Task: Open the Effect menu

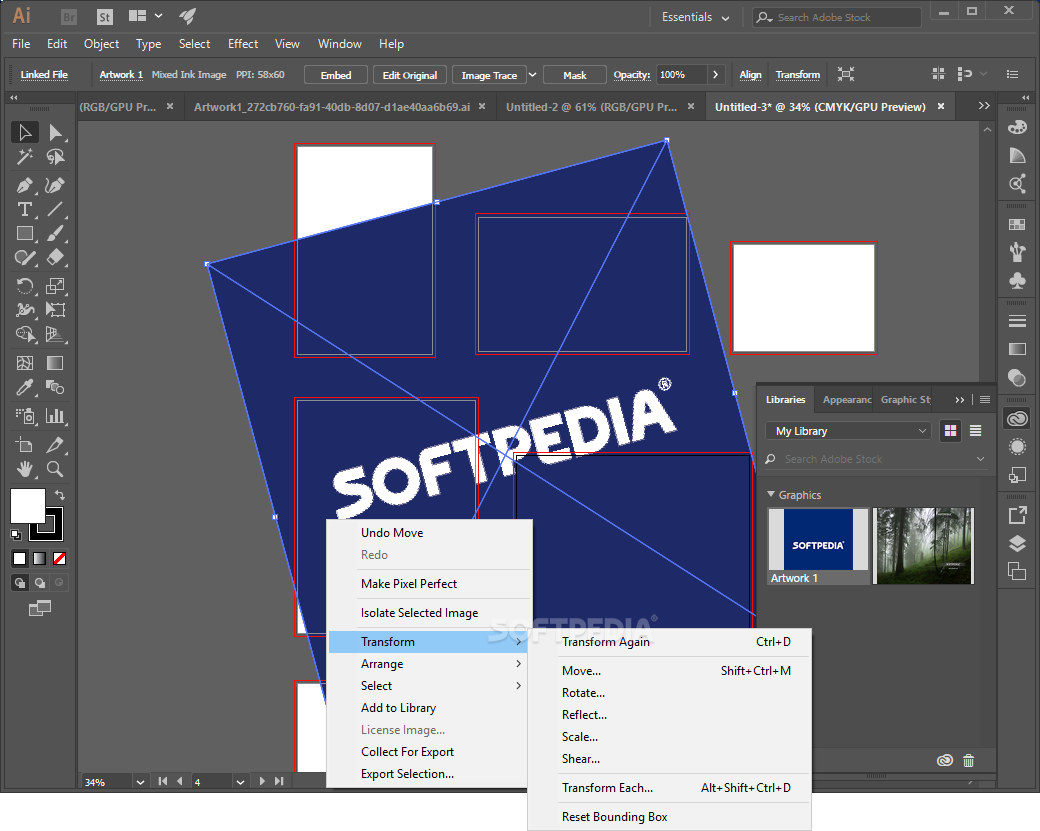Action: pos(243,44)
